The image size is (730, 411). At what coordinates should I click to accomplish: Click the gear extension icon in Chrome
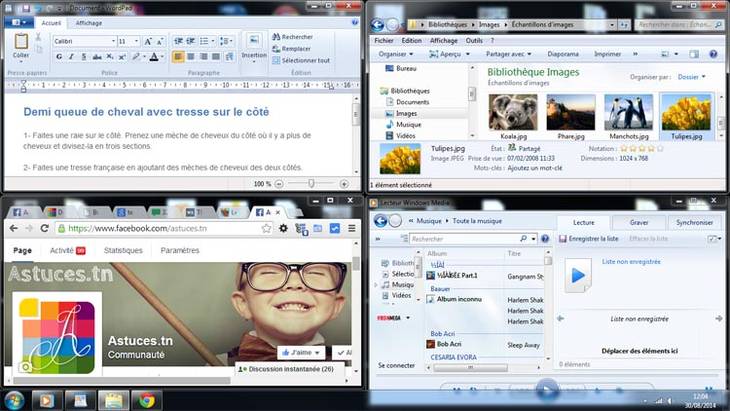[283, 228]
